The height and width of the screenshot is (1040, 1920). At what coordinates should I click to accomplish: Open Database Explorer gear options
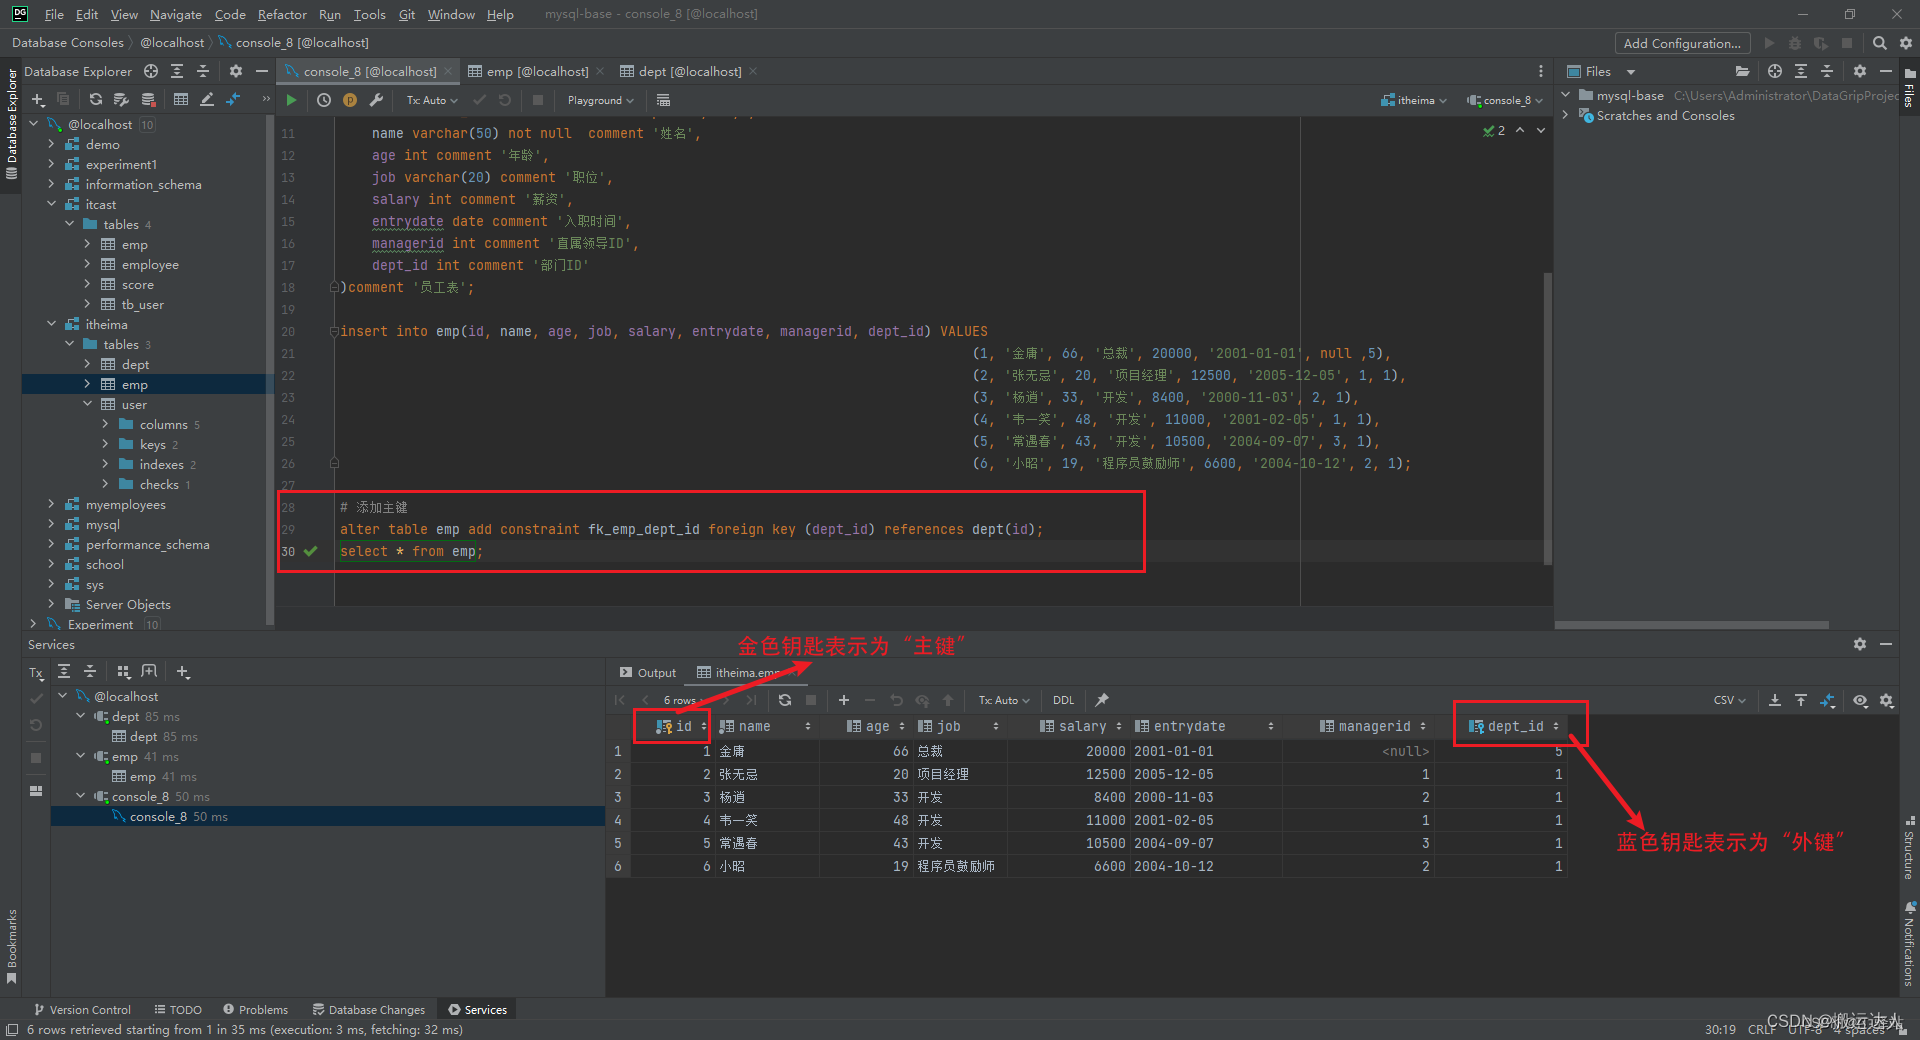point(236,71)
